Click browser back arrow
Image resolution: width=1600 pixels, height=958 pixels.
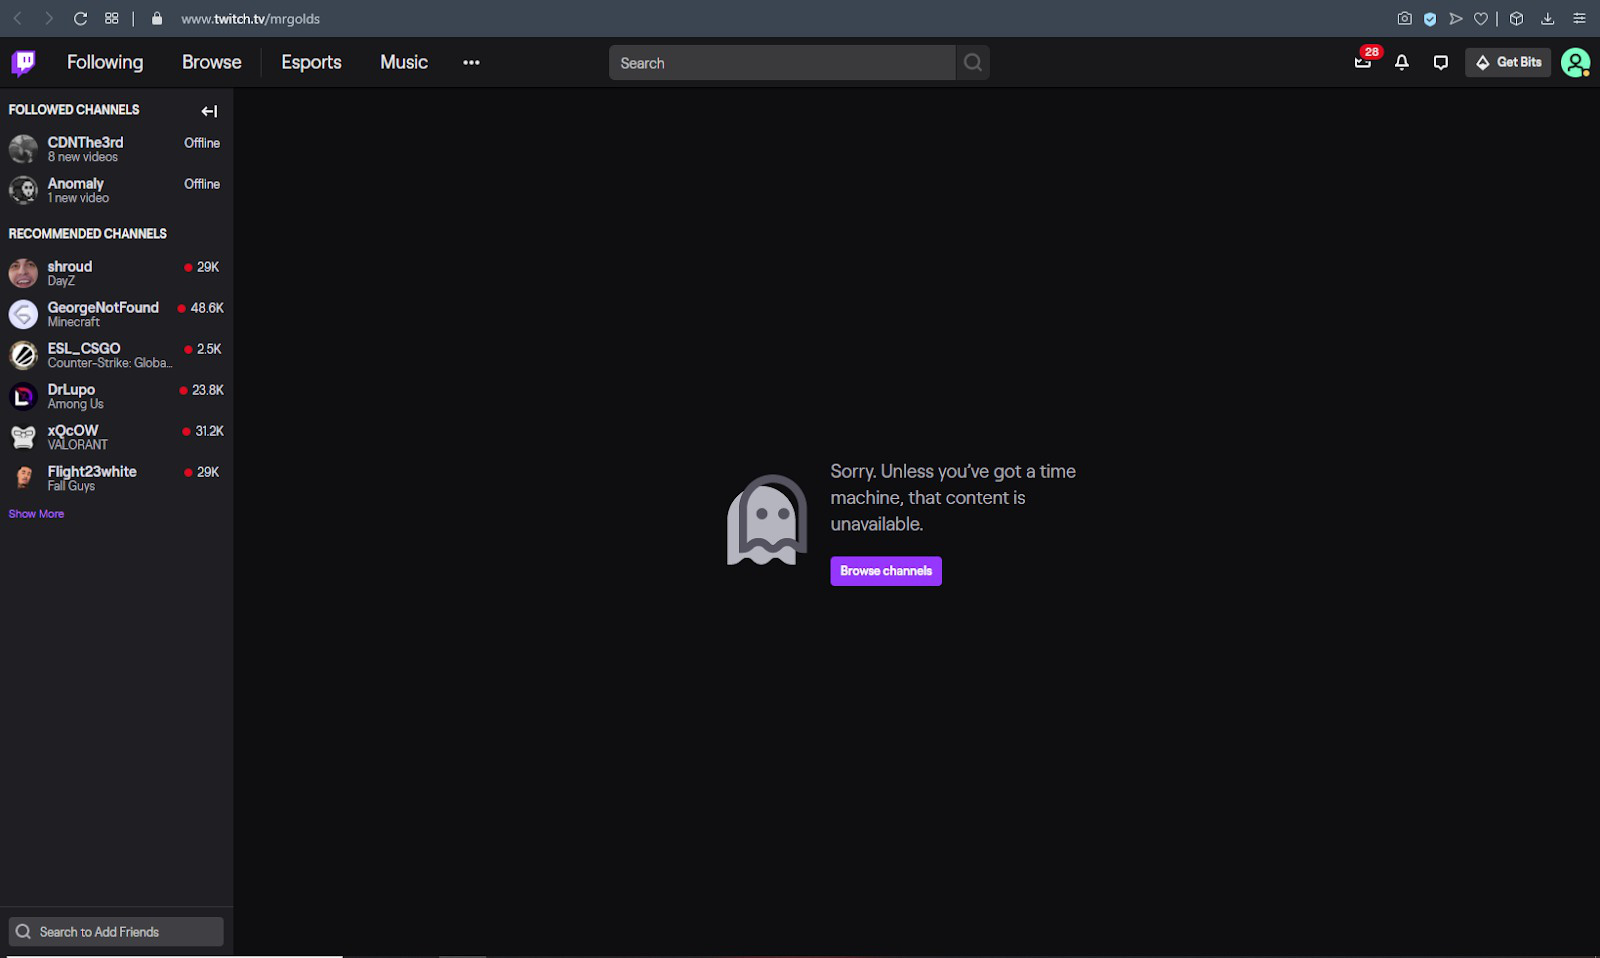18,18
